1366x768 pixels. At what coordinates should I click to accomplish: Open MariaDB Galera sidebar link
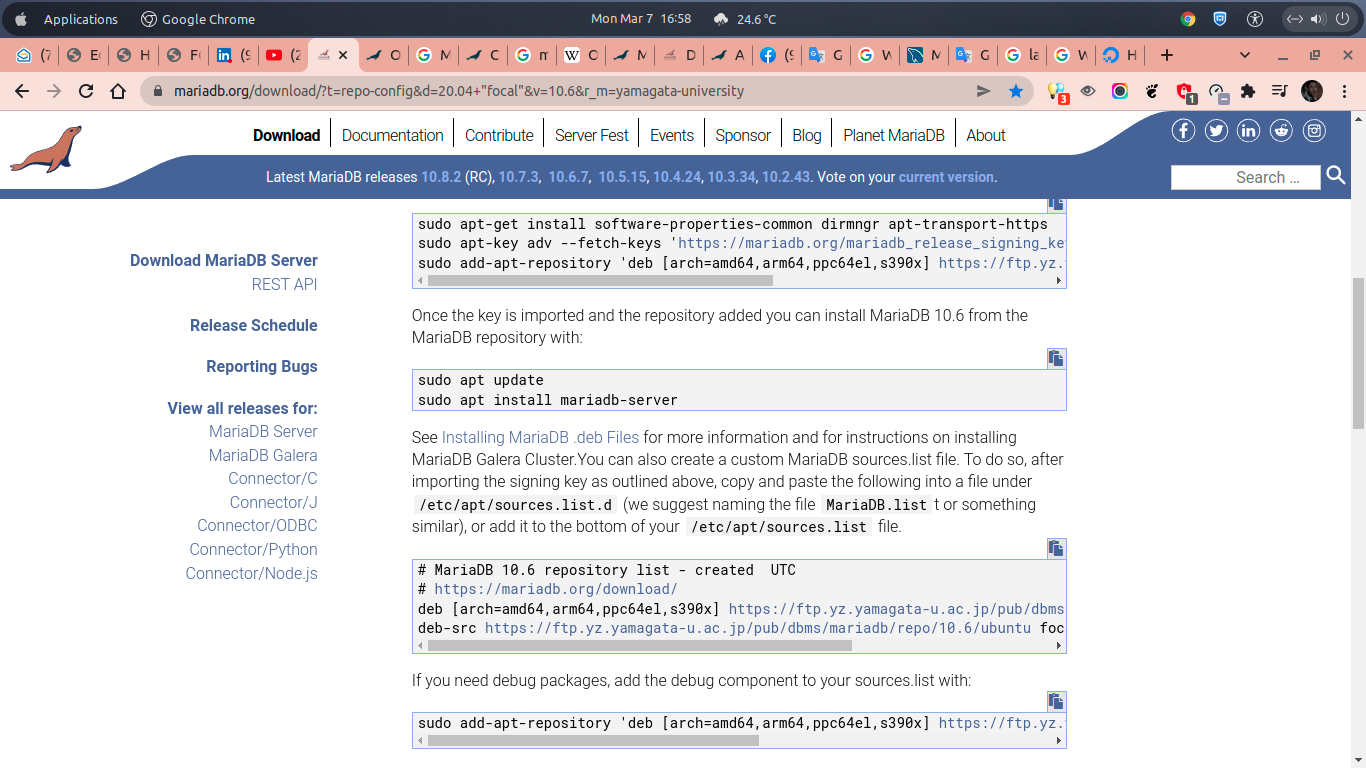point(263,455)
